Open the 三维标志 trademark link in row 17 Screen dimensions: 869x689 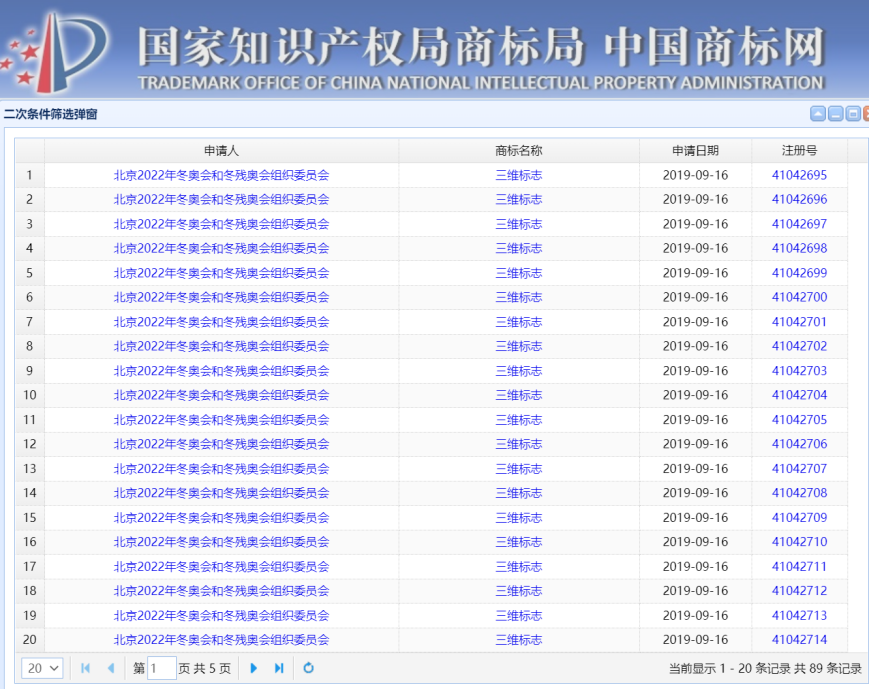tap(519, 566)
